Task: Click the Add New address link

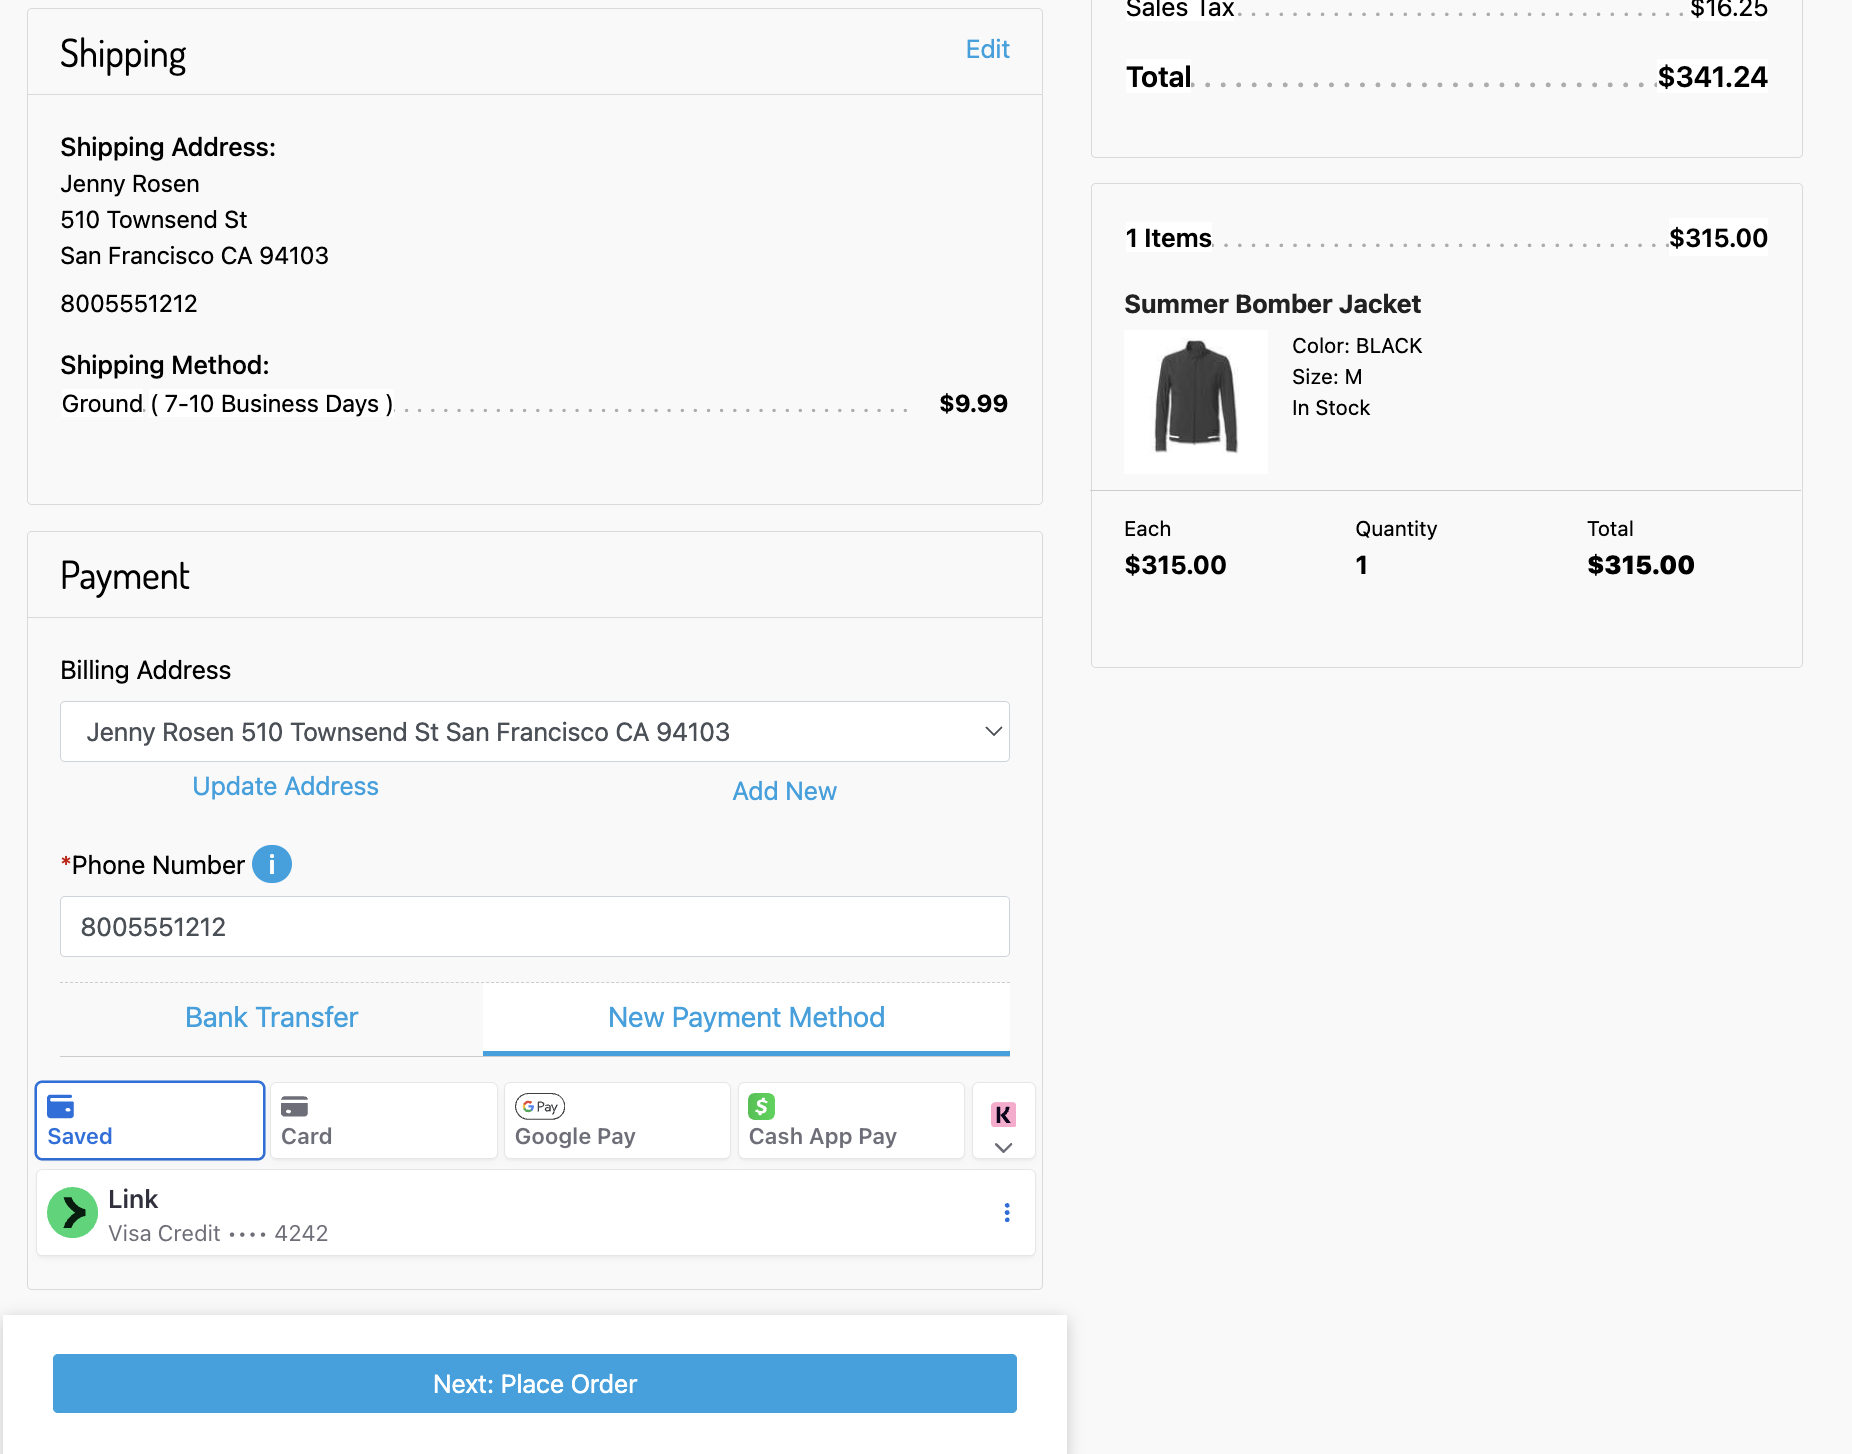Action: coord(784,791)
